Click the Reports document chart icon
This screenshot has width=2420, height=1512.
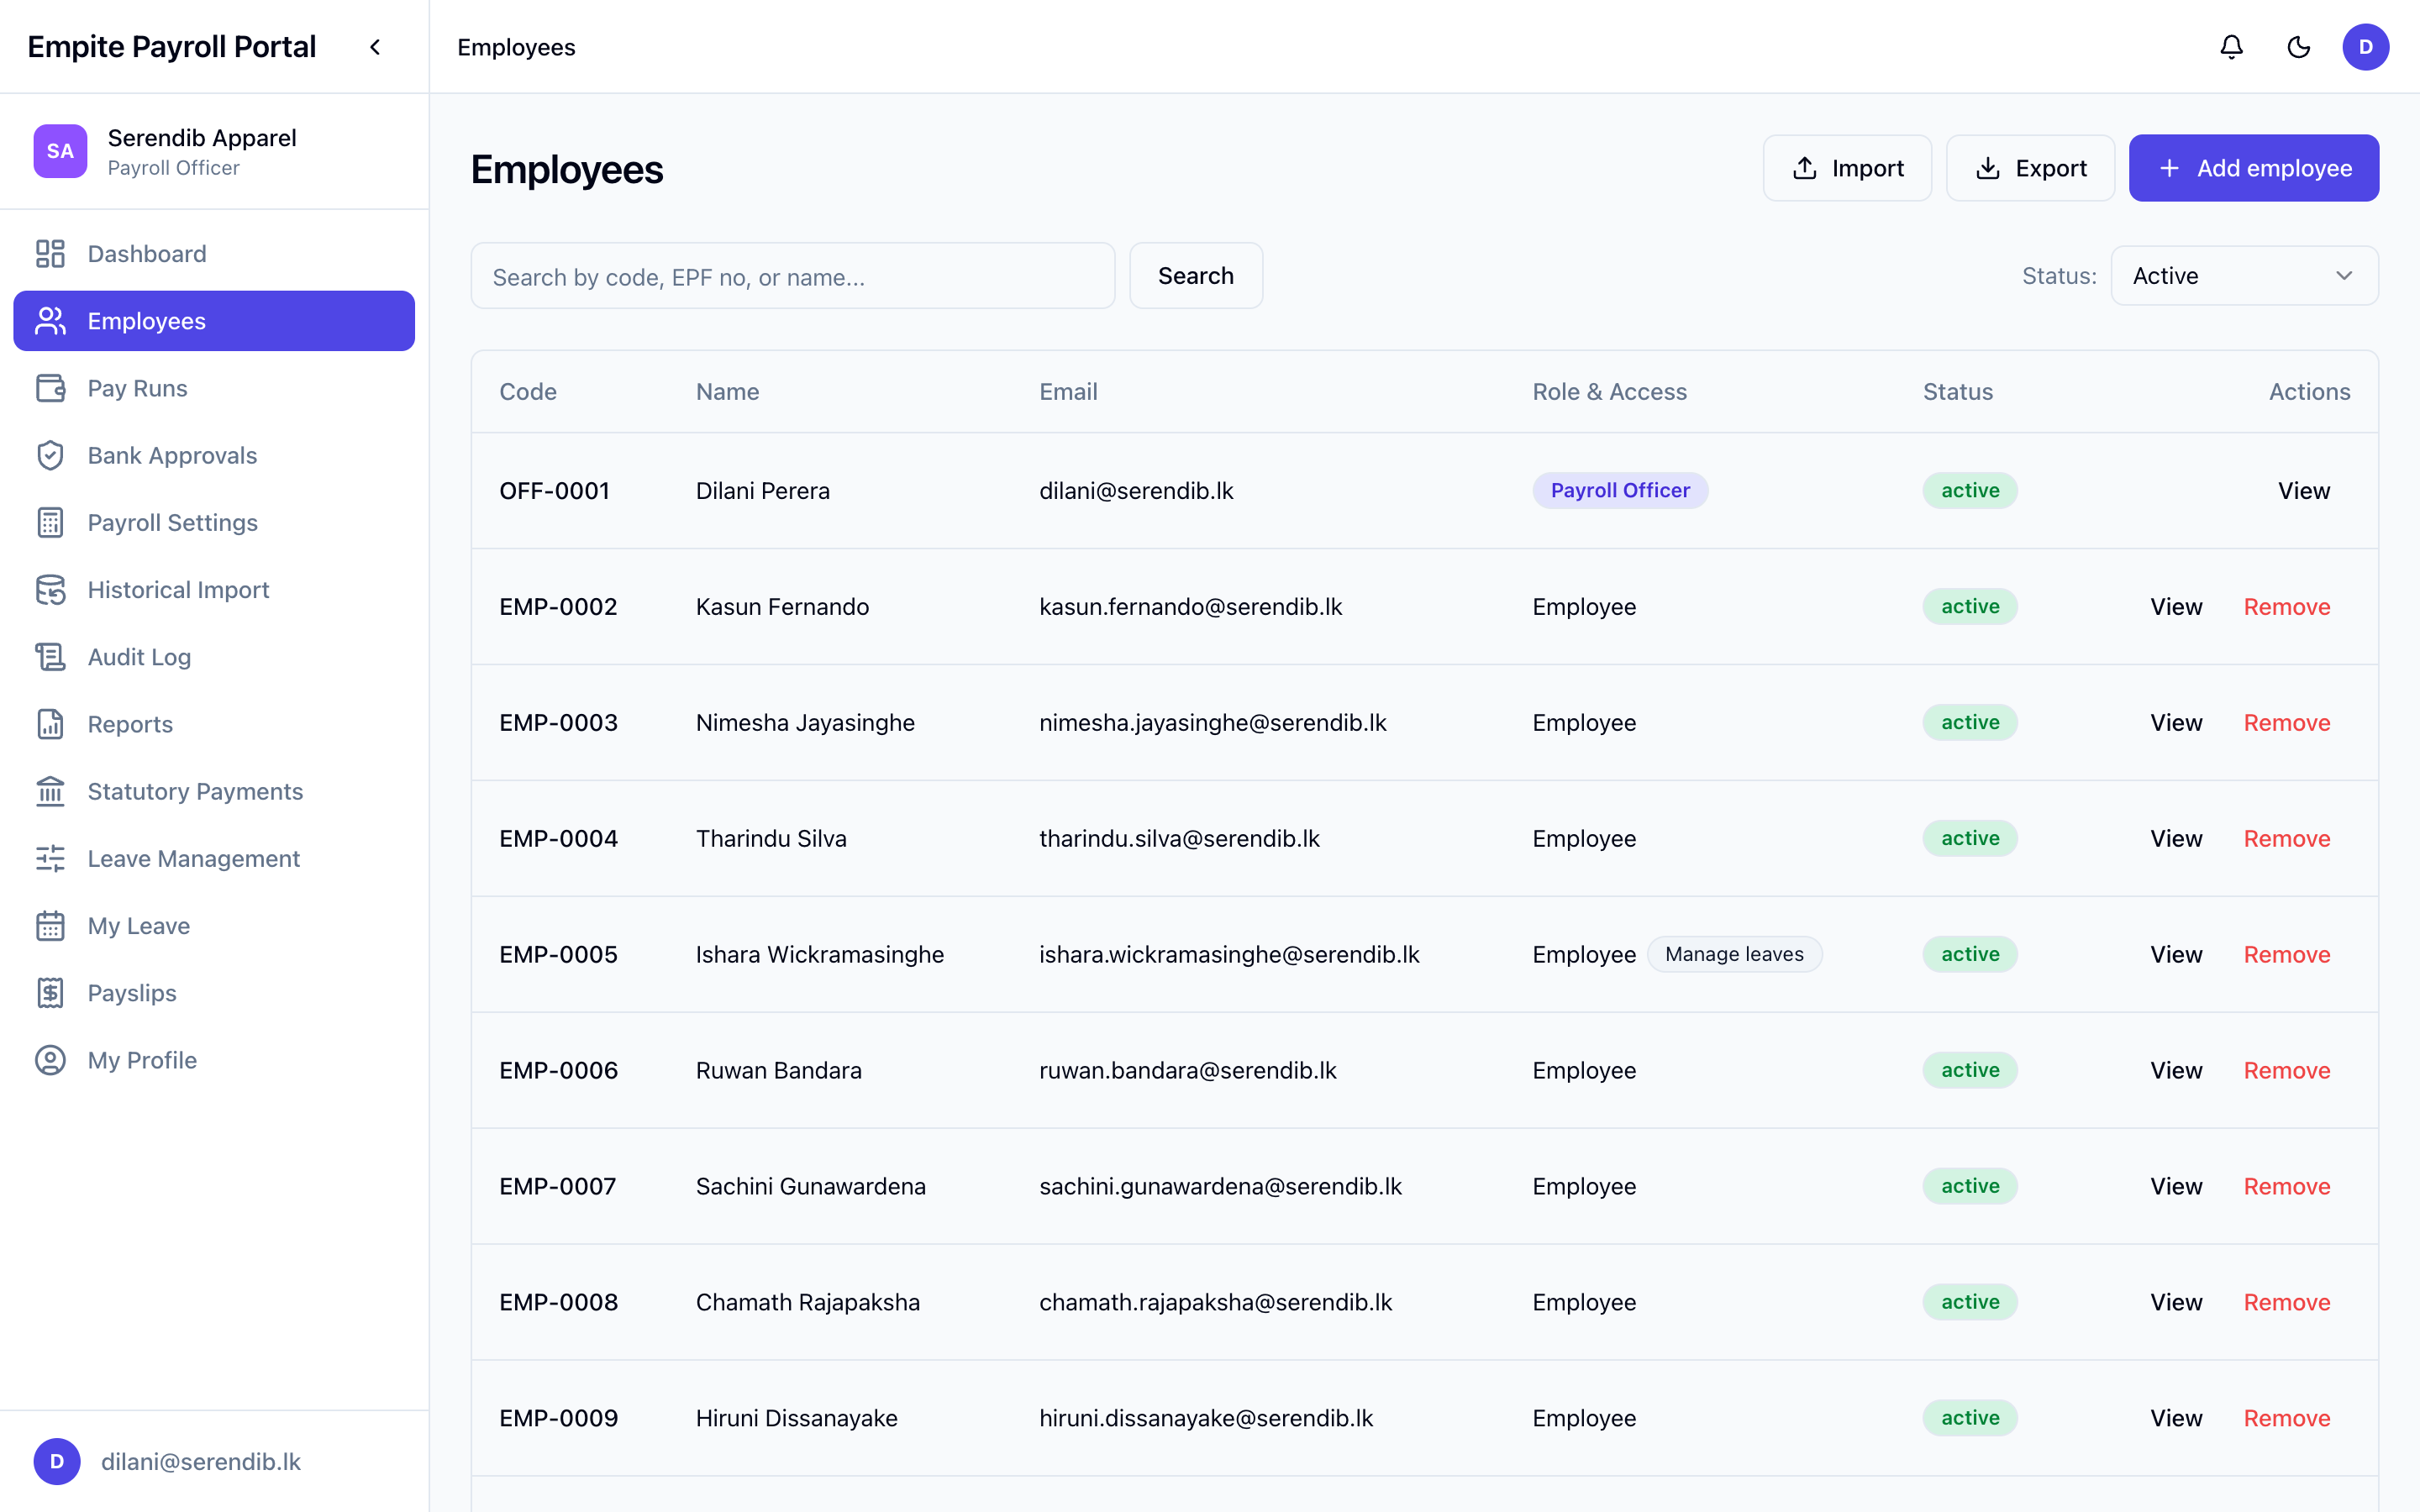pos(50,724)
